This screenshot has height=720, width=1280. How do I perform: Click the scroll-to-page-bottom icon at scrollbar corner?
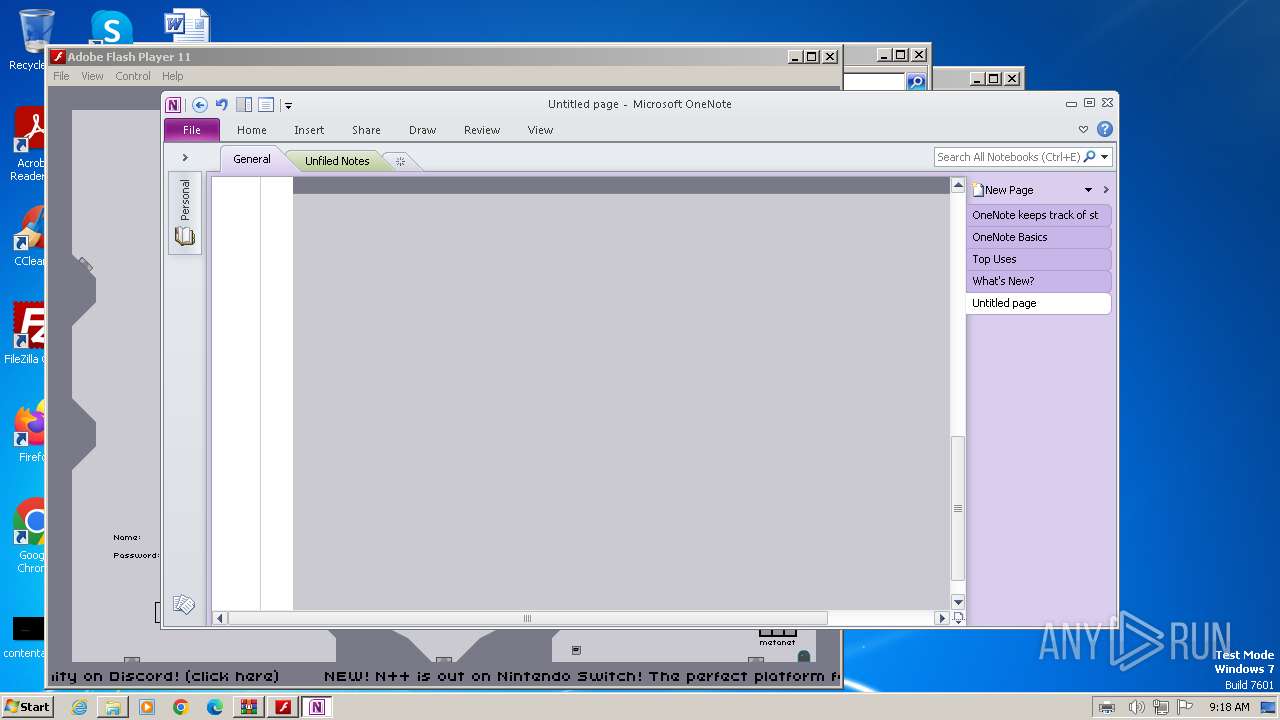958,618
